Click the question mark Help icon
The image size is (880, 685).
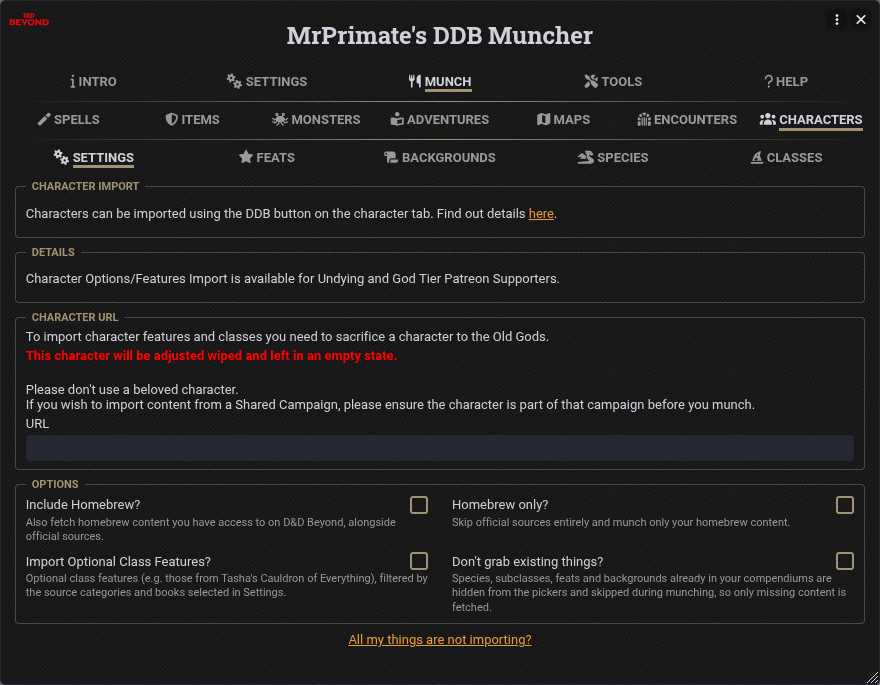coord(769,81)
